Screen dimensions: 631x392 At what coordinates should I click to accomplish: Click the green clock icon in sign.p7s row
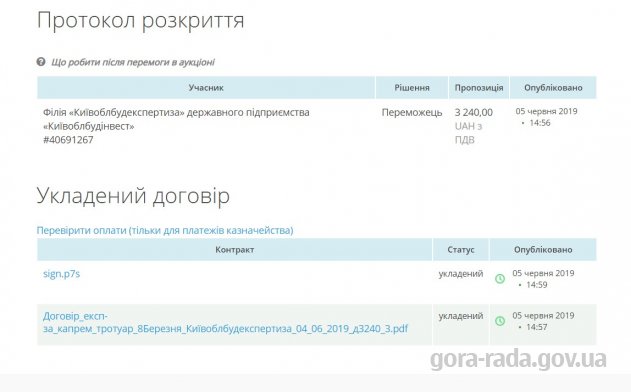500,279
